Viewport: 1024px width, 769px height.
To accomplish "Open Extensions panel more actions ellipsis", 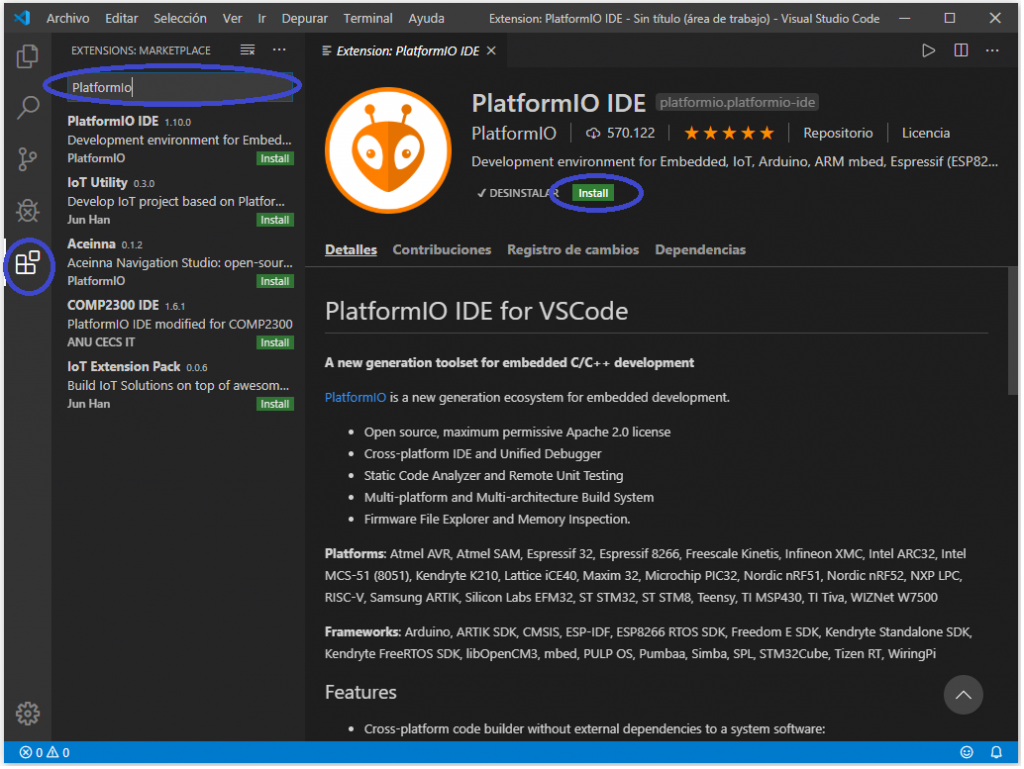I will pyautogui.click(x=280, y=50).
